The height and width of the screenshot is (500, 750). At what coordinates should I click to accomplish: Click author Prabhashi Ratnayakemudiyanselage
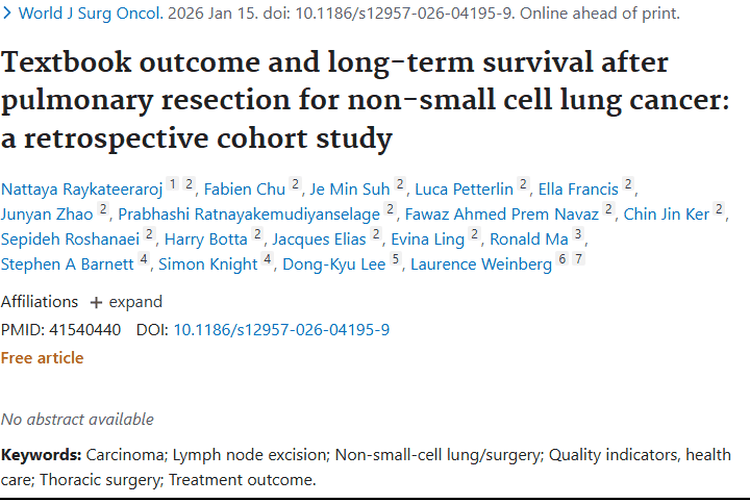point(248,213)
